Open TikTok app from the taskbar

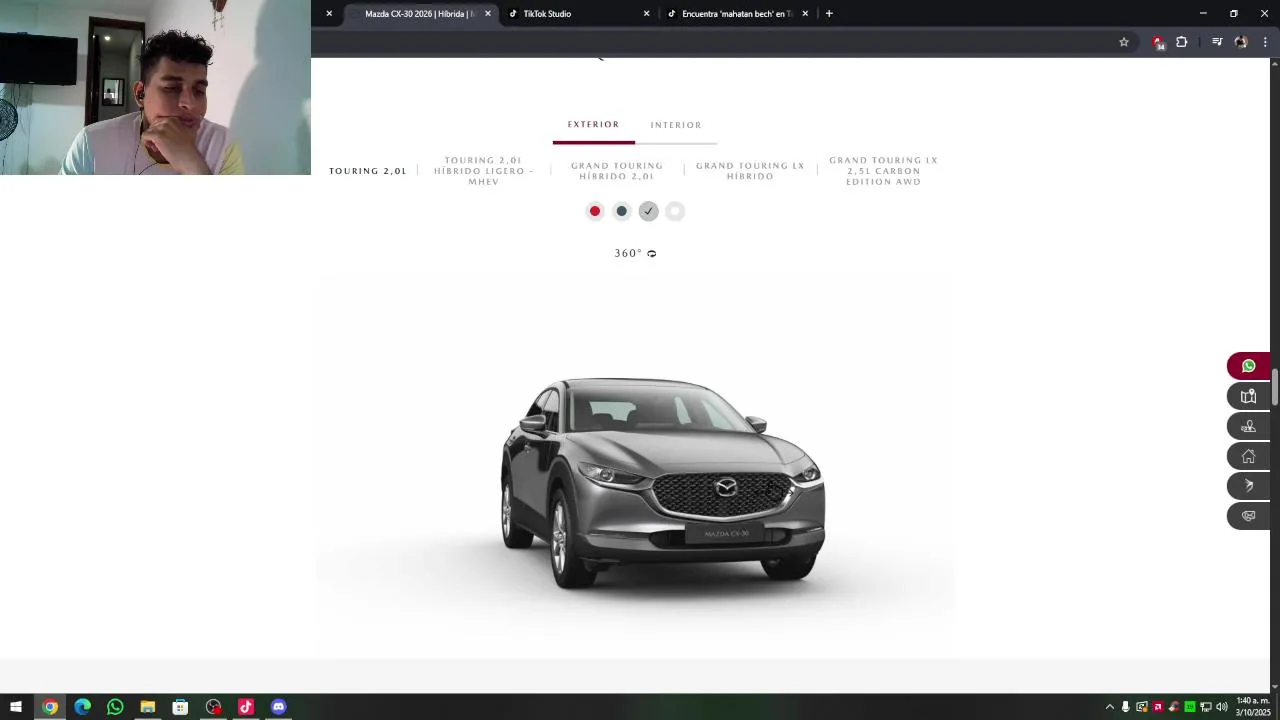[x=246, y=707]
